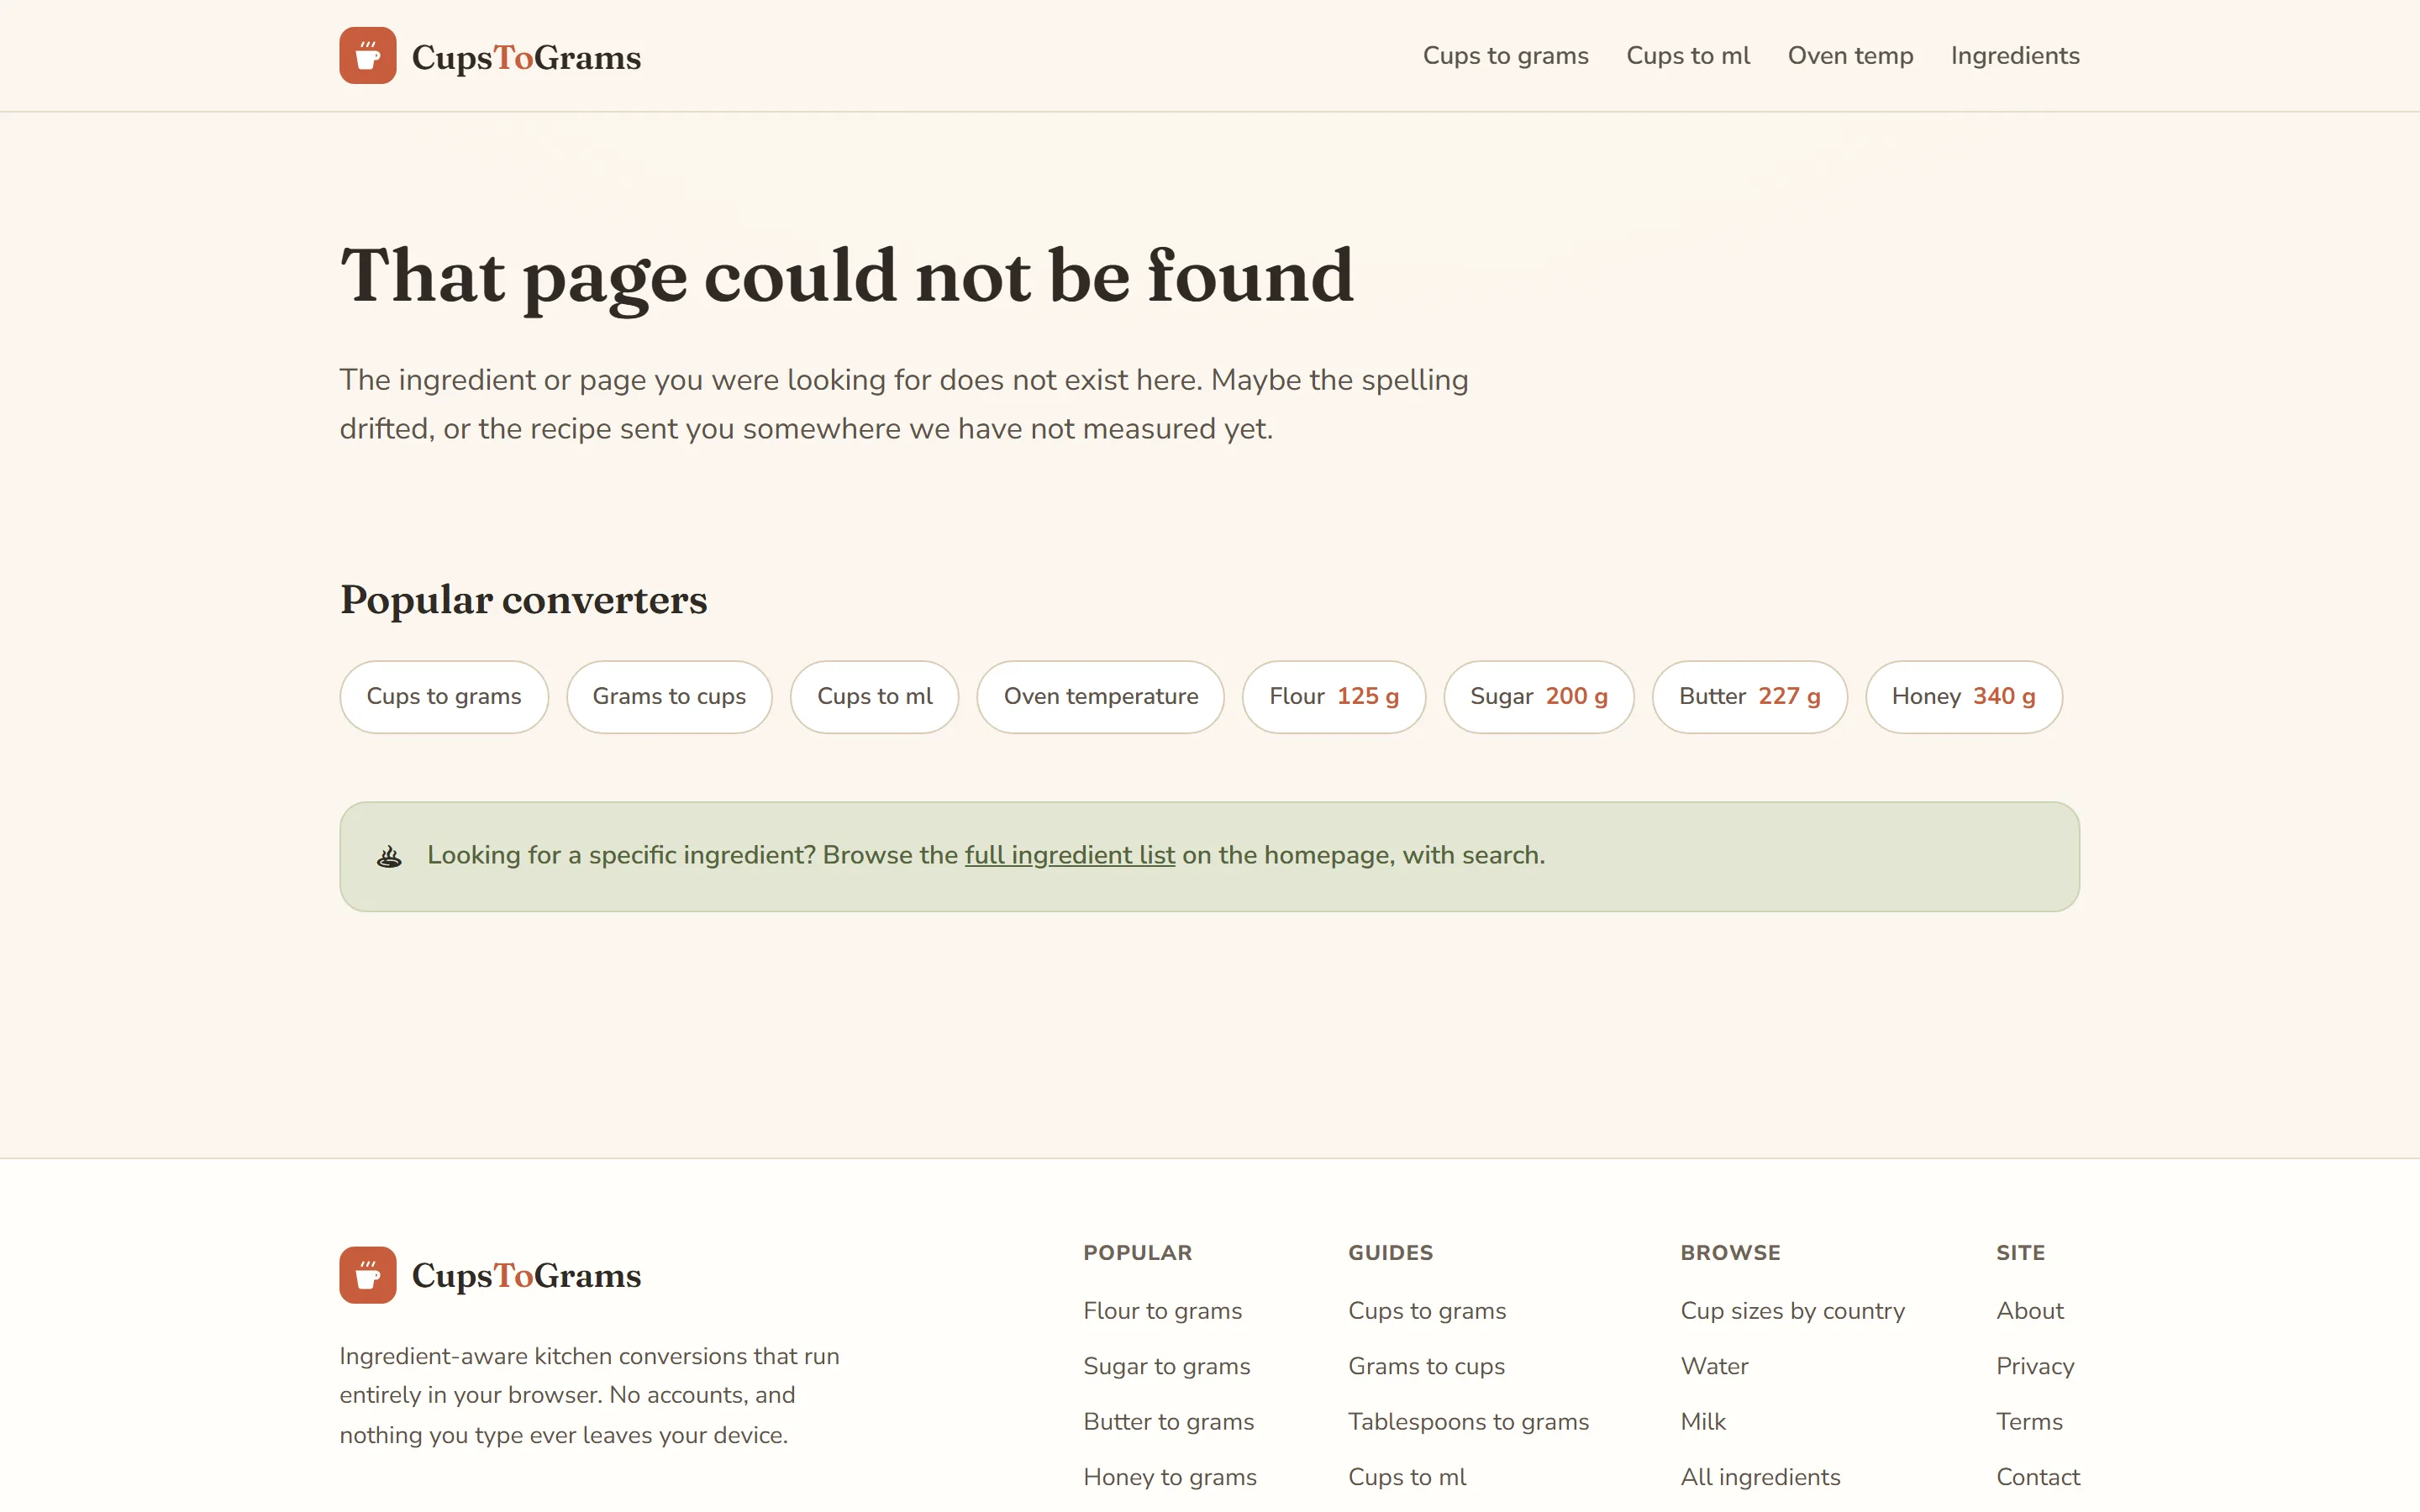Open the Oven temperature converter pill
Image resolution: width=2420 pixels, height=1512 pixels.
click(x=1100, y=697)
